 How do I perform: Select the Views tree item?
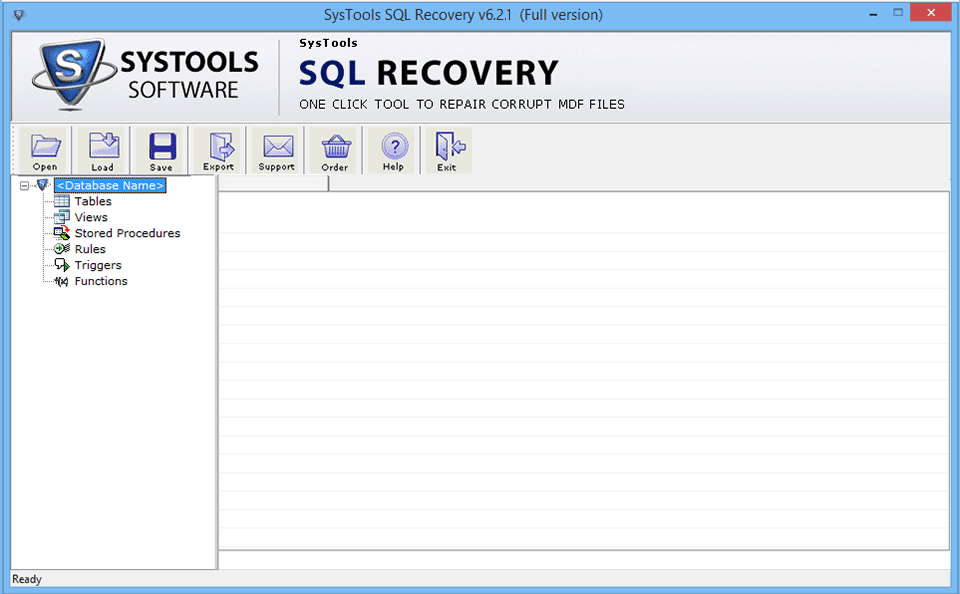click(x=91, y=217)
